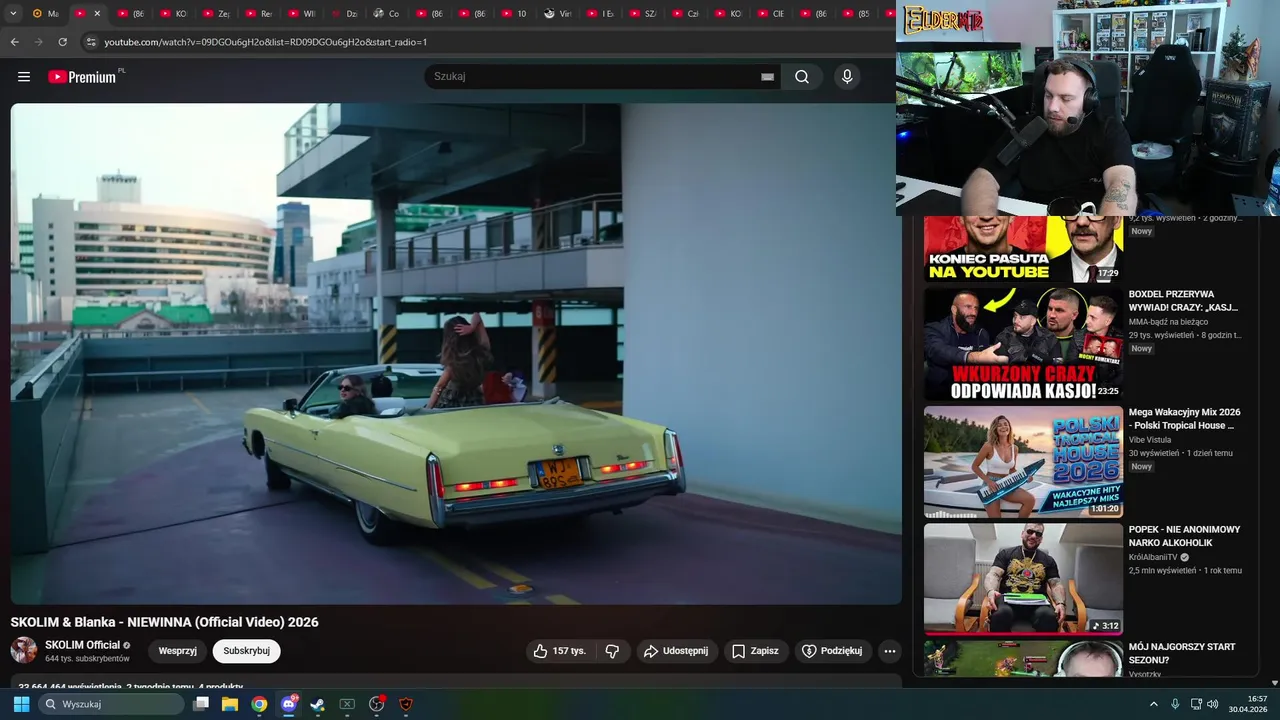1280x720 pixels.
Task: Expand the browser tab search dropdown
Action: tap(13, 14)
